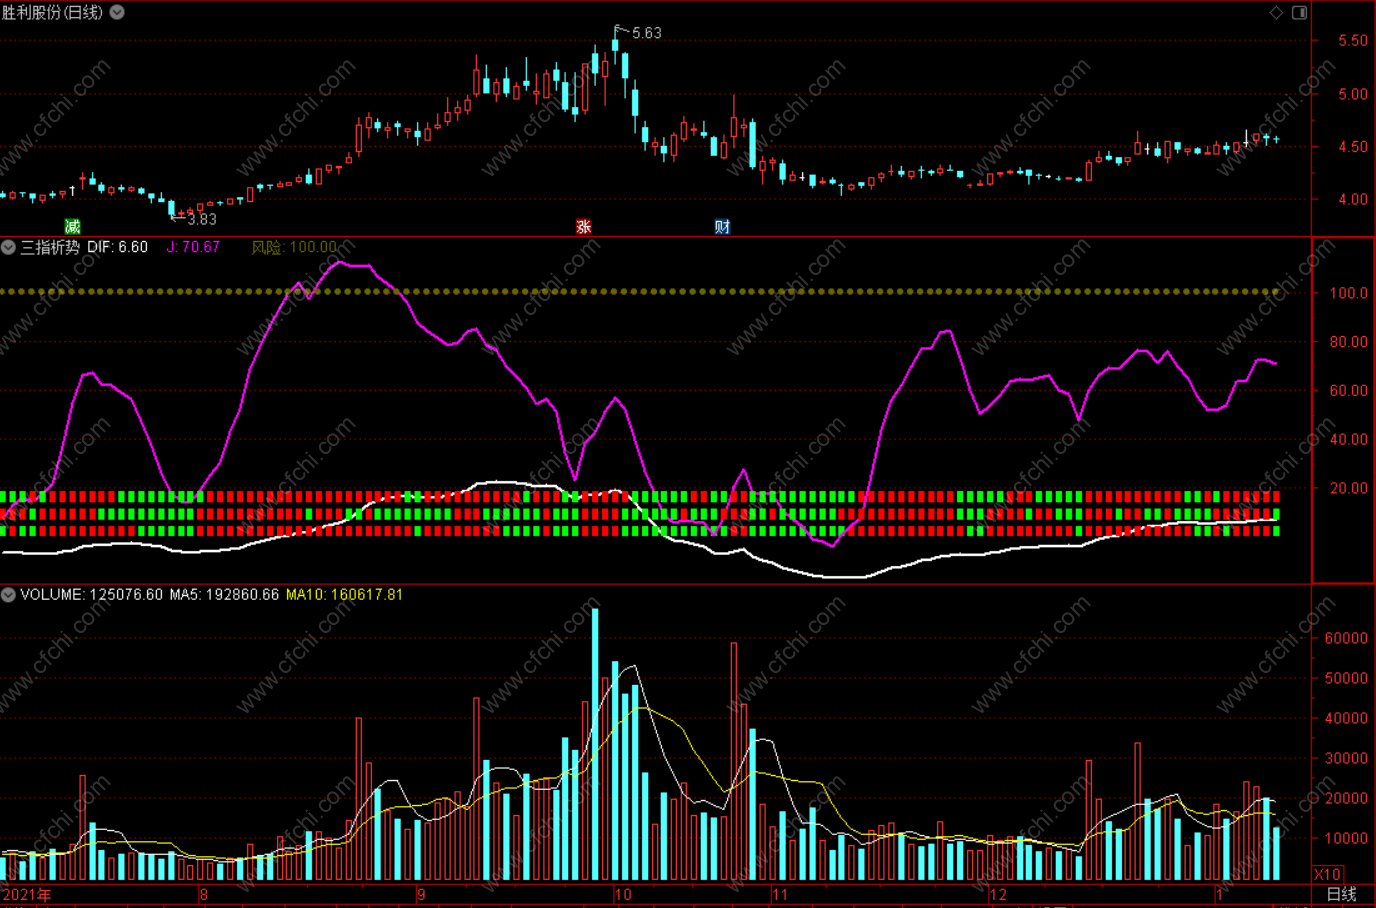Viewport: 1376px width, 908px height.
Task: Expand the 三指析势 indicator pane menu
Action: [8, 247]
